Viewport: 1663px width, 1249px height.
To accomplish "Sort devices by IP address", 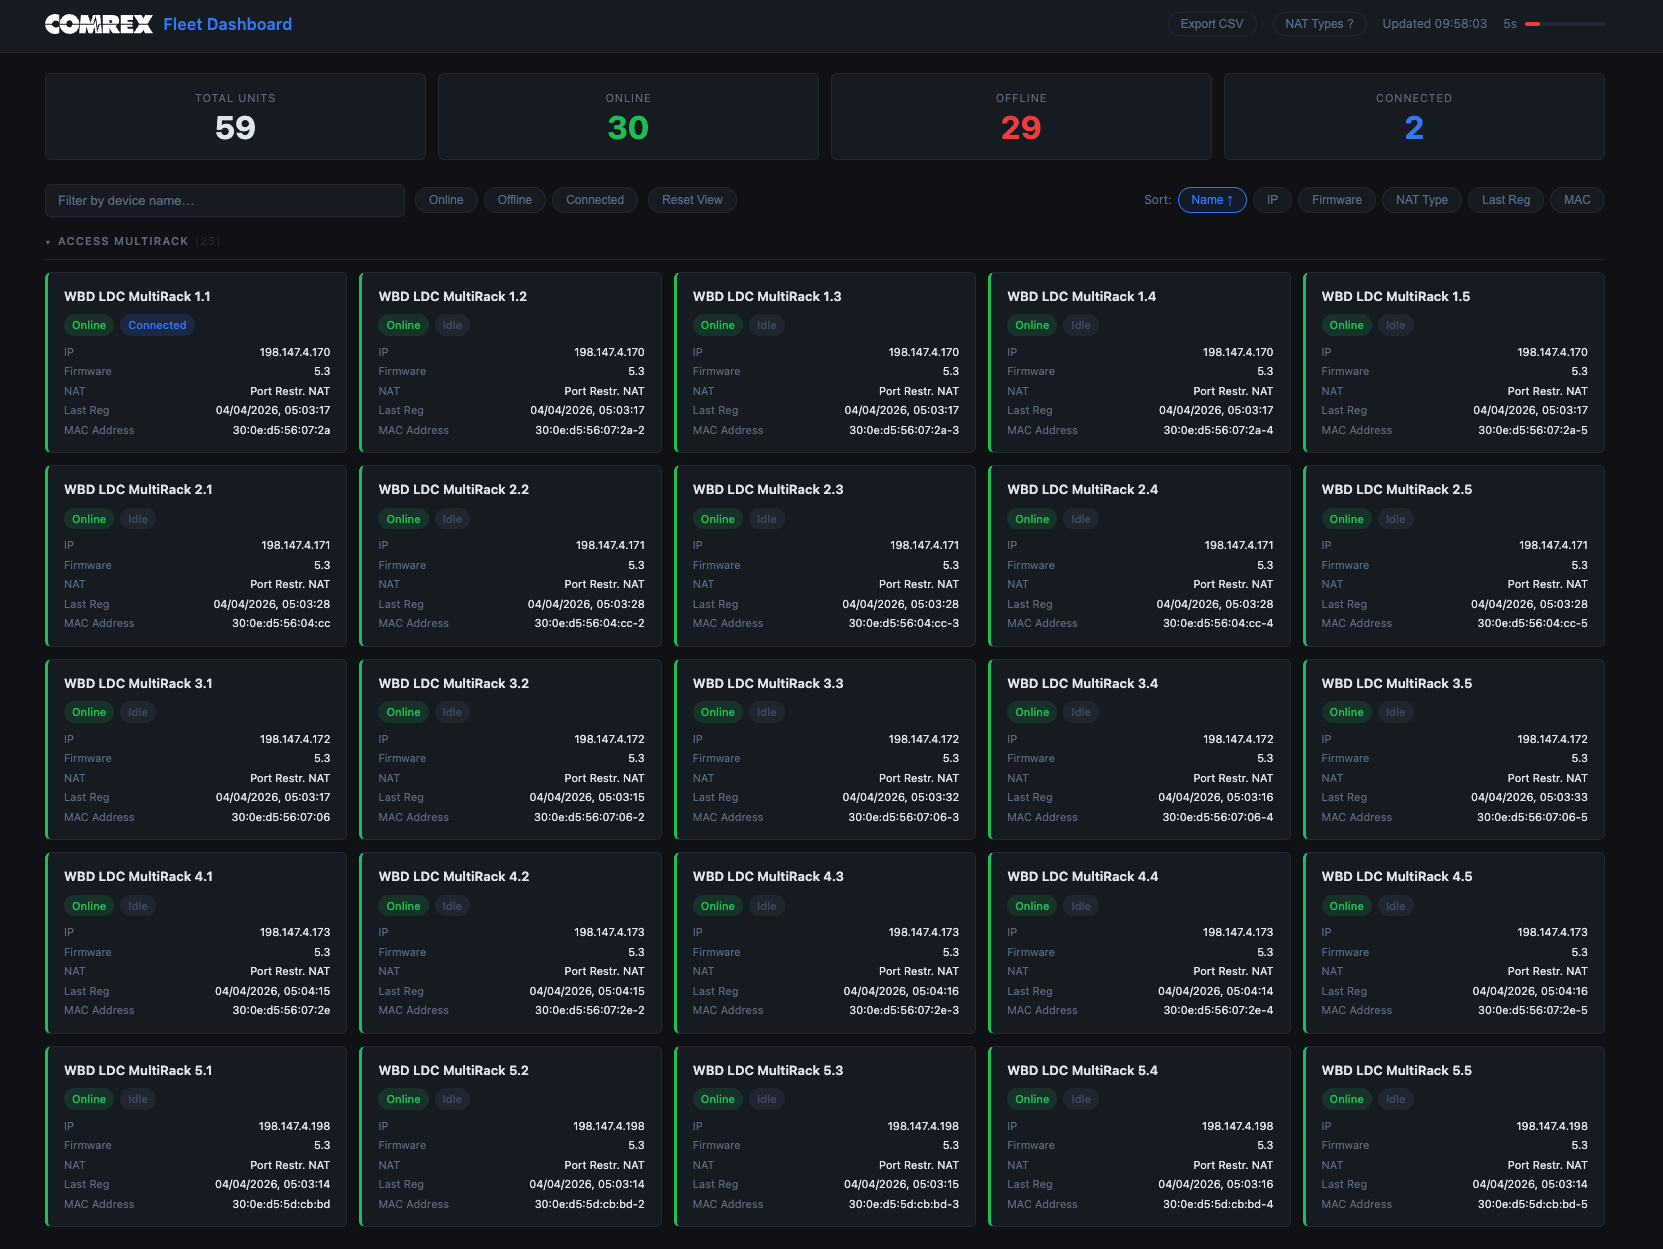I will (1271, 200).
